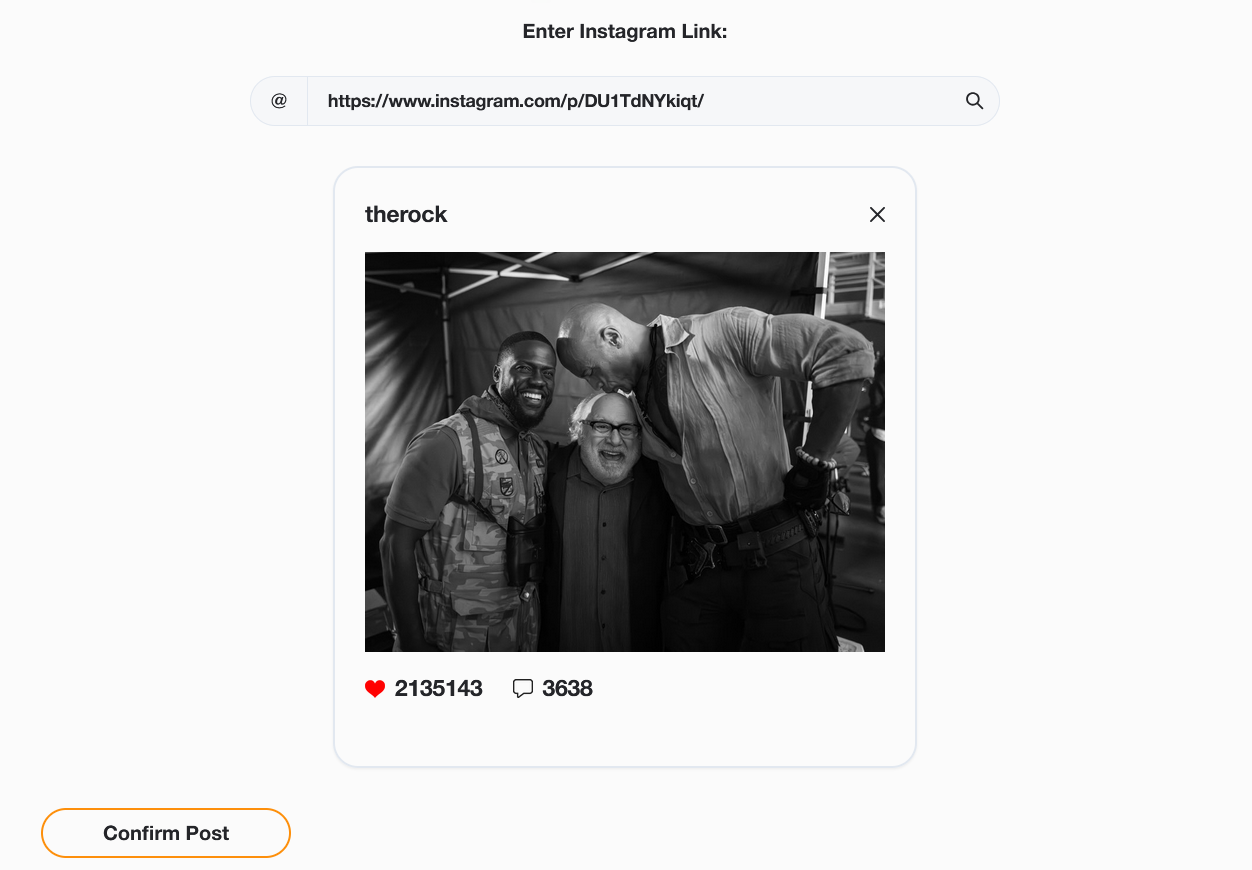This screenshot has height=870, width=1252.
Task: Click the comment bubble icon
Action: pyautogui.click(x=522, y=688)
